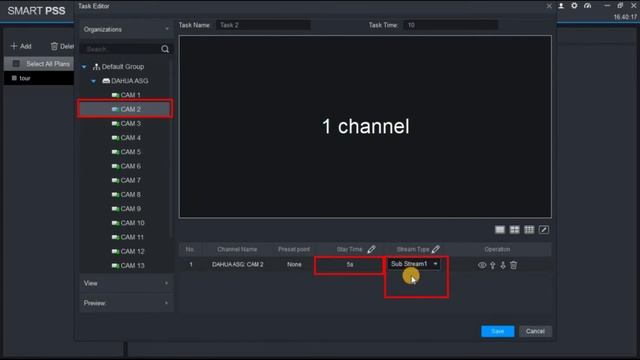Viewport: 640px width, 360px height.
Task: Tick the tour plan checkbox
Action: coord(14,78)
